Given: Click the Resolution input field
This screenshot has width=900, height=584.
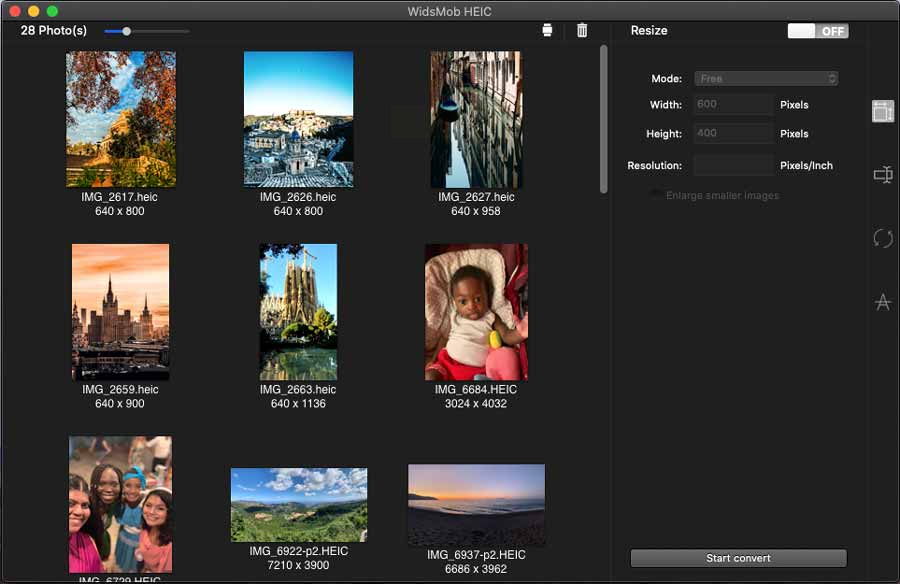Looking at the screenshot, I should pyautogui.click(x=733, y=165).
